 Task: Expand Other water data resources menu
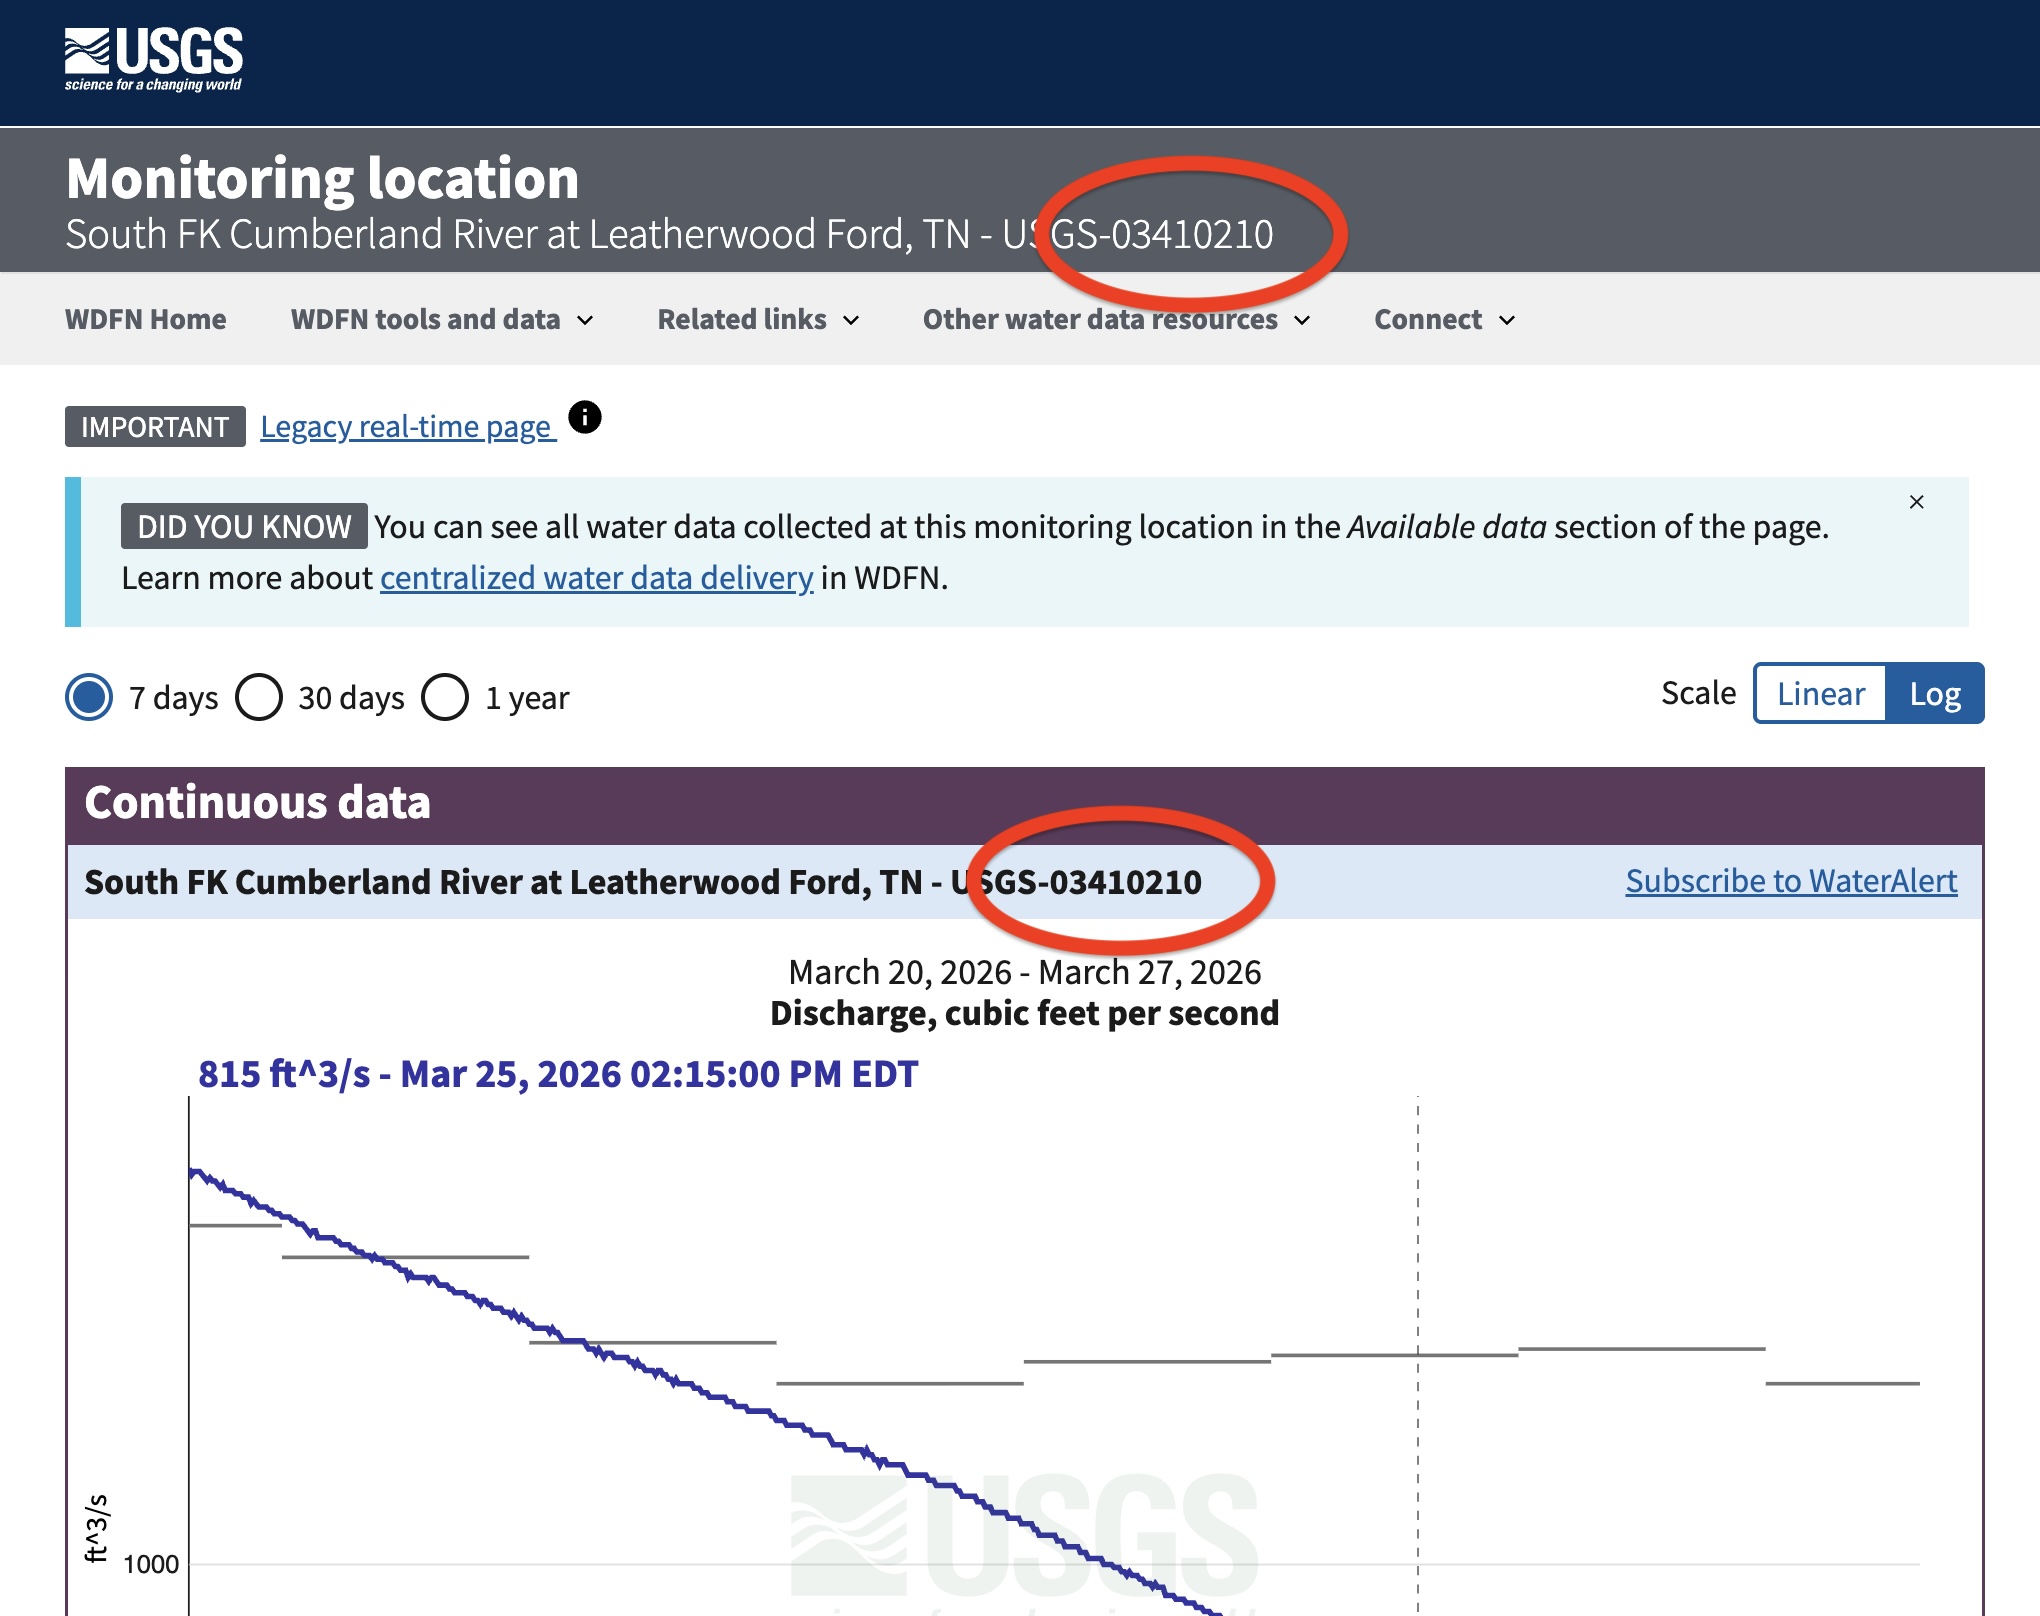click(x=1116, y=319)
